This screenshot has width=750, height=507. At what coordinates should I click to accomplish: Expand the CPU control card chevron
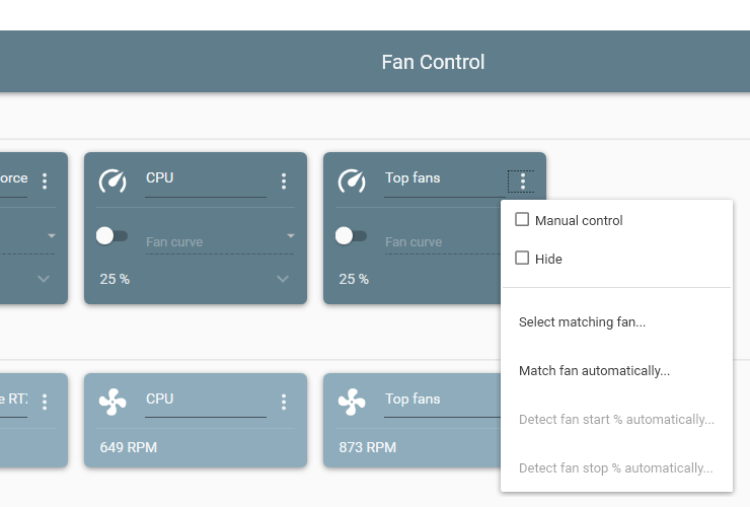click(x=283, y=279)
